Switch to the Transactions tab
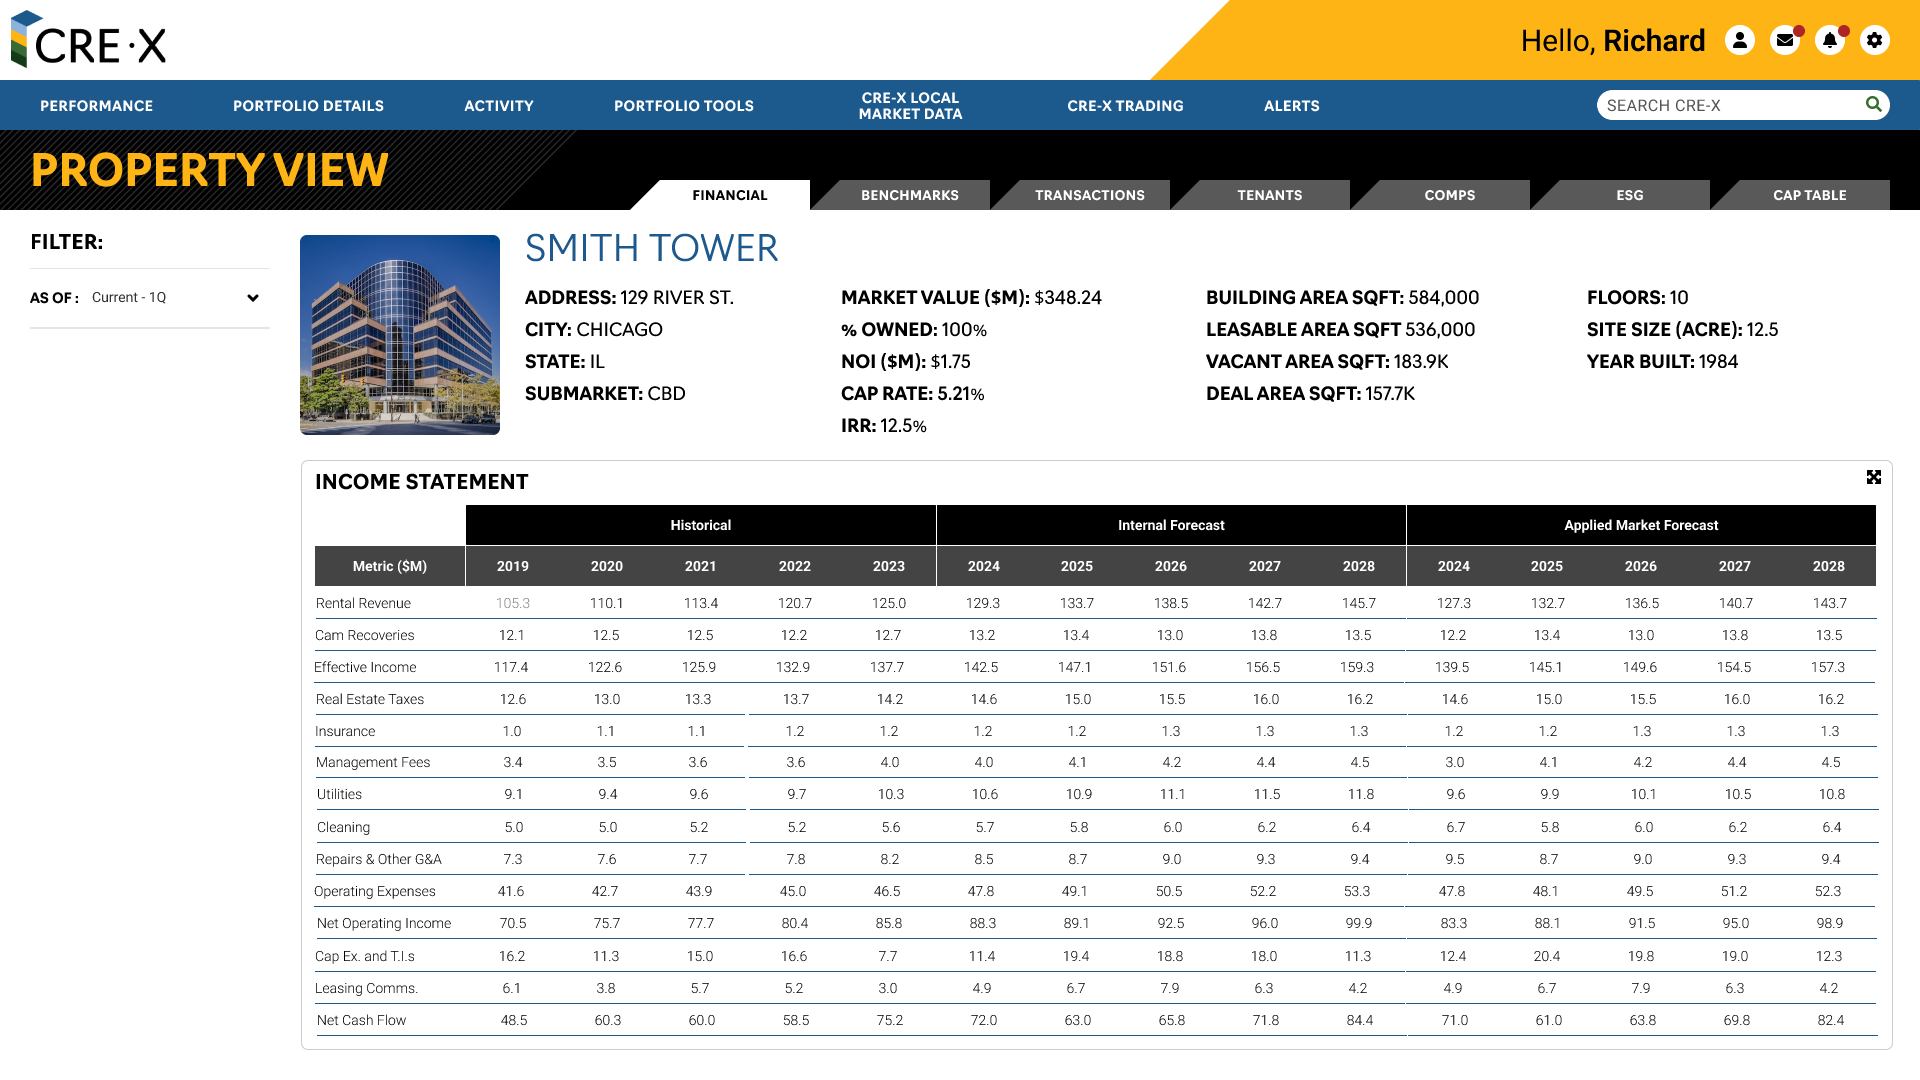 [1089, 195]
